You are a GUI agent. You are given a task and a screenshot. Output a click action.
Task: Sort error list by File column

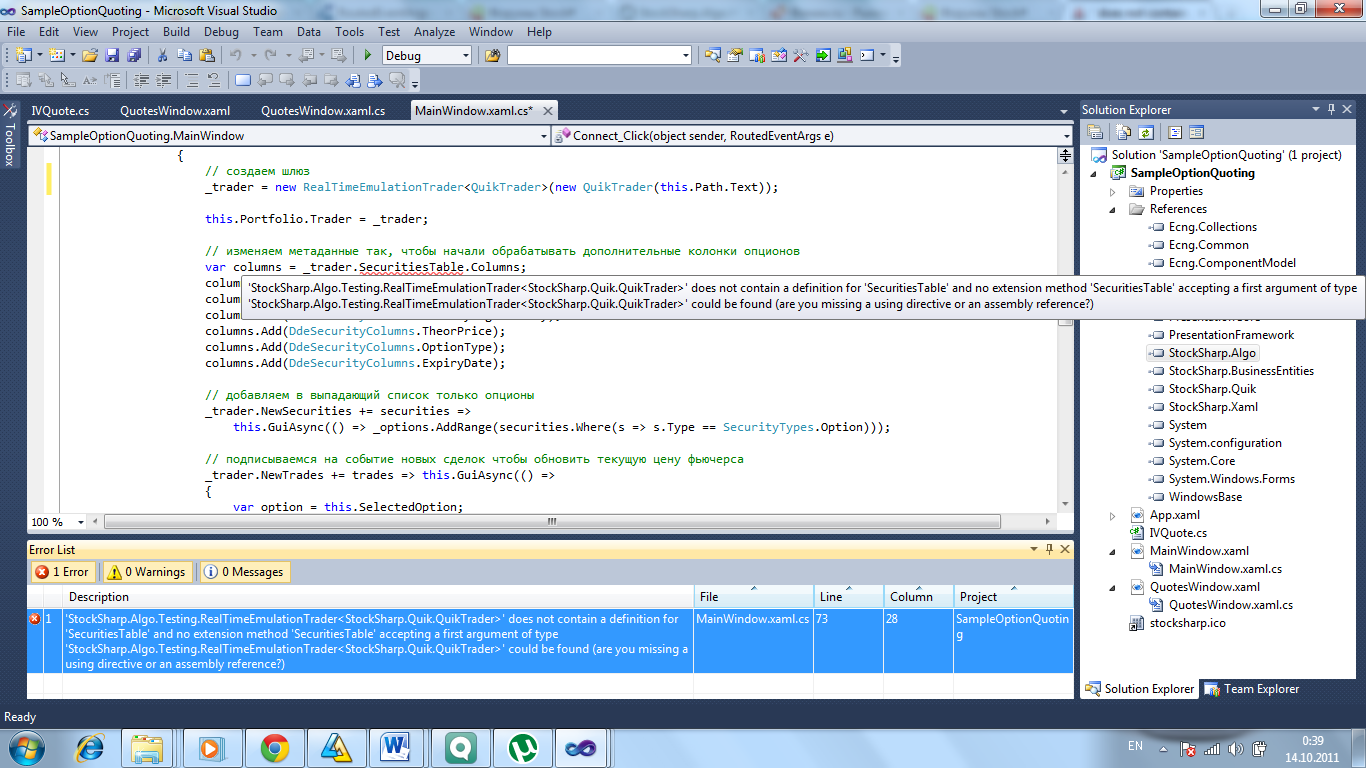click(x=753, y=596)
